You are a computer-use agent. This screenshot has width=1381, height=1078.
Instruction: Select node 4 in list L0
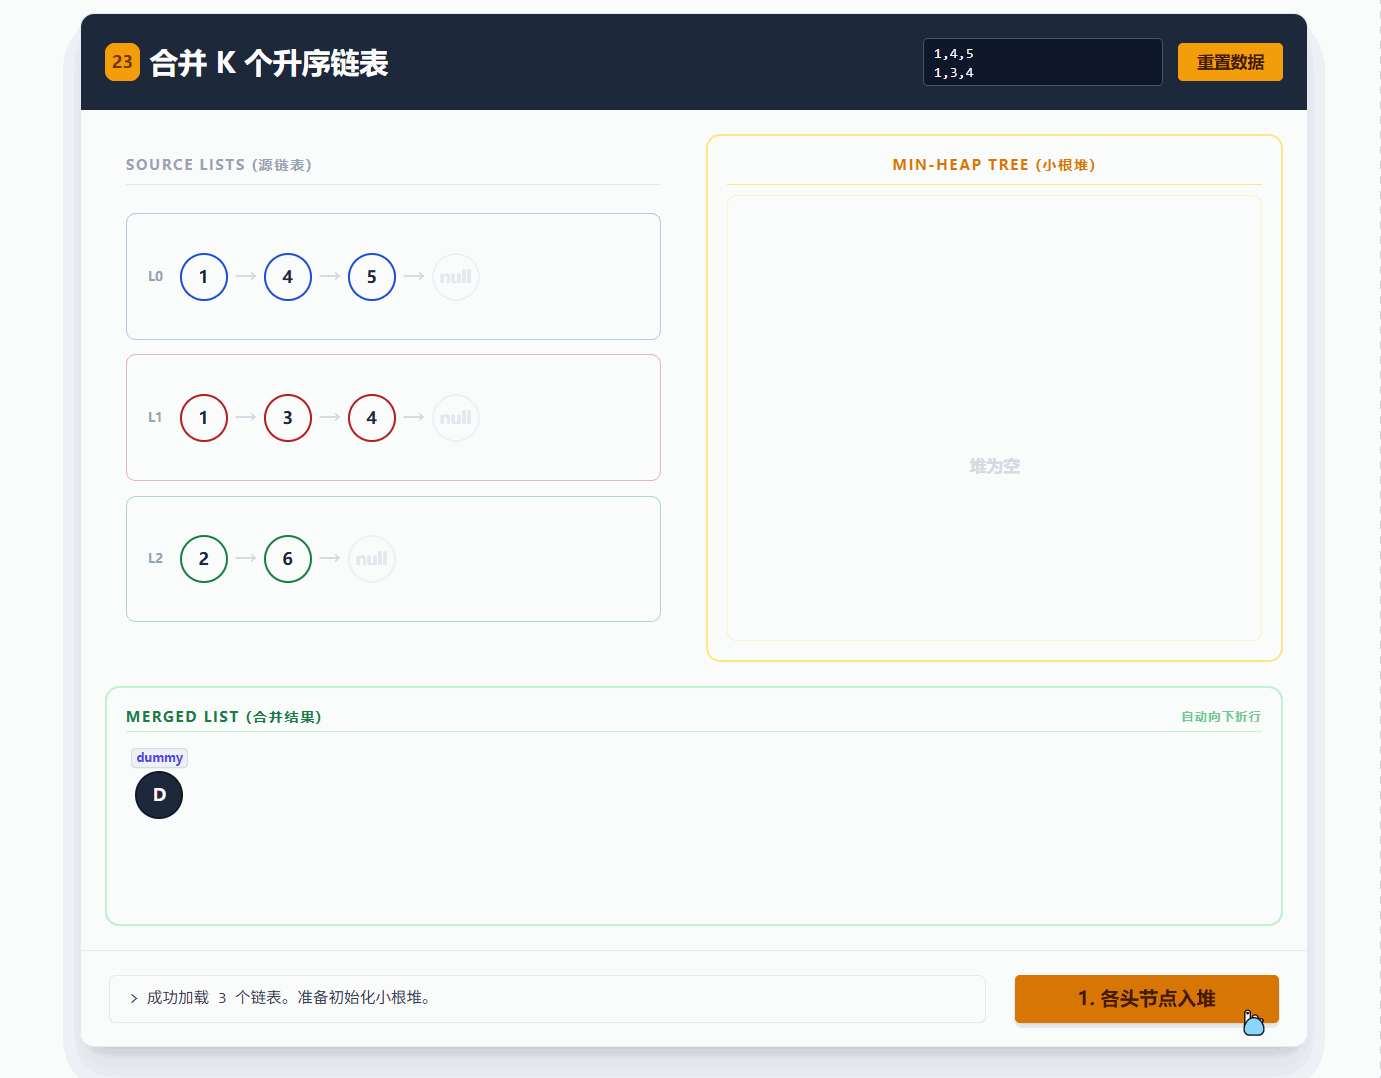coord(288,277)
